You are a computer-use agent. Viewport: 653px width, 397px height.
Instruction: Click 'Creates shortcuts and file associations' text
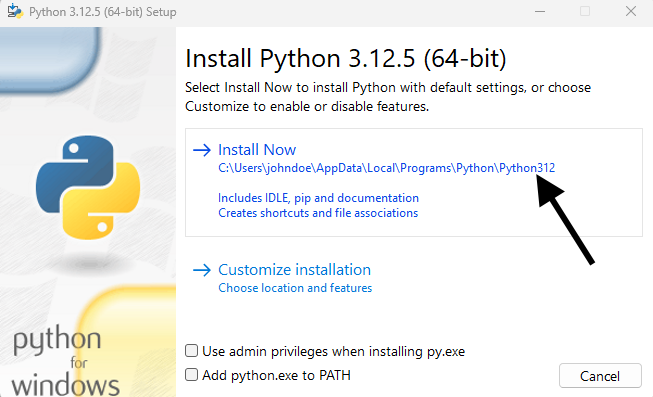tap(318, 213)
